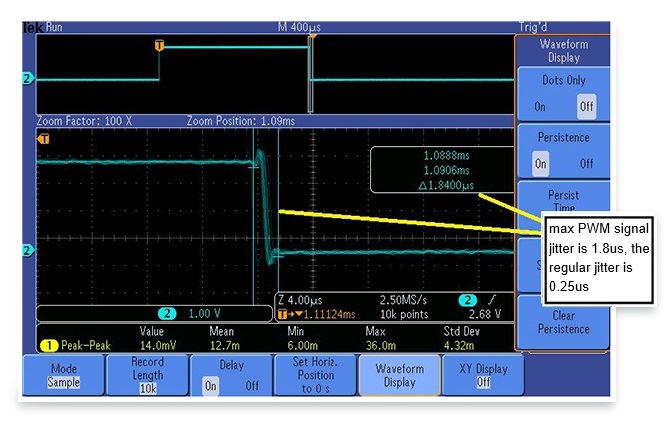
Task: Click the zoom bracket in the overview waveform
Action: pyautogui.click(x=311, y=77)
